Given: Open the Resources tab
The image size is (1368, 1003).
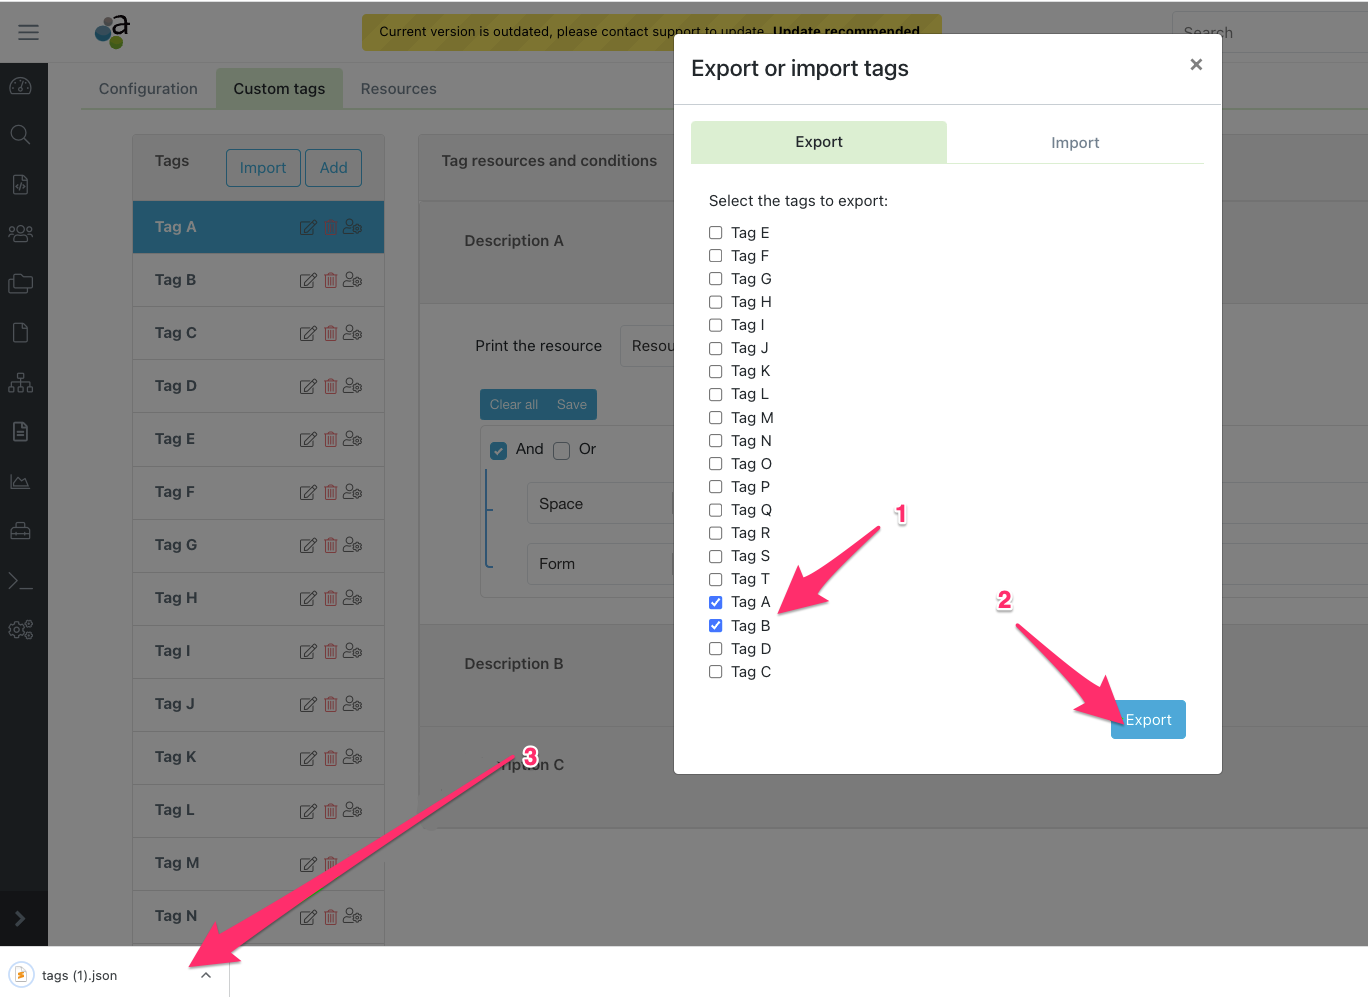Looking at the screenshot, I should (398, 89).
